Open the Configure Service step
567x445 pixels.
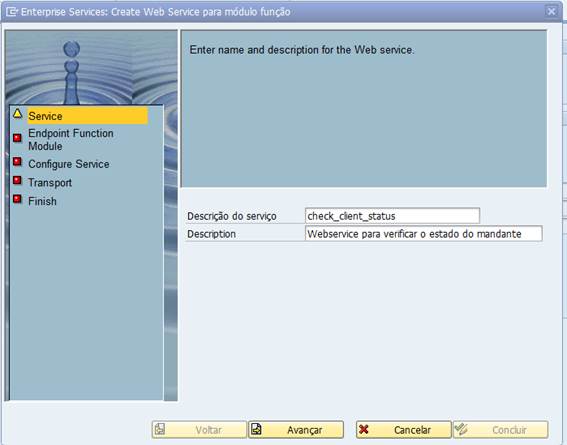(x=69, y=164)
